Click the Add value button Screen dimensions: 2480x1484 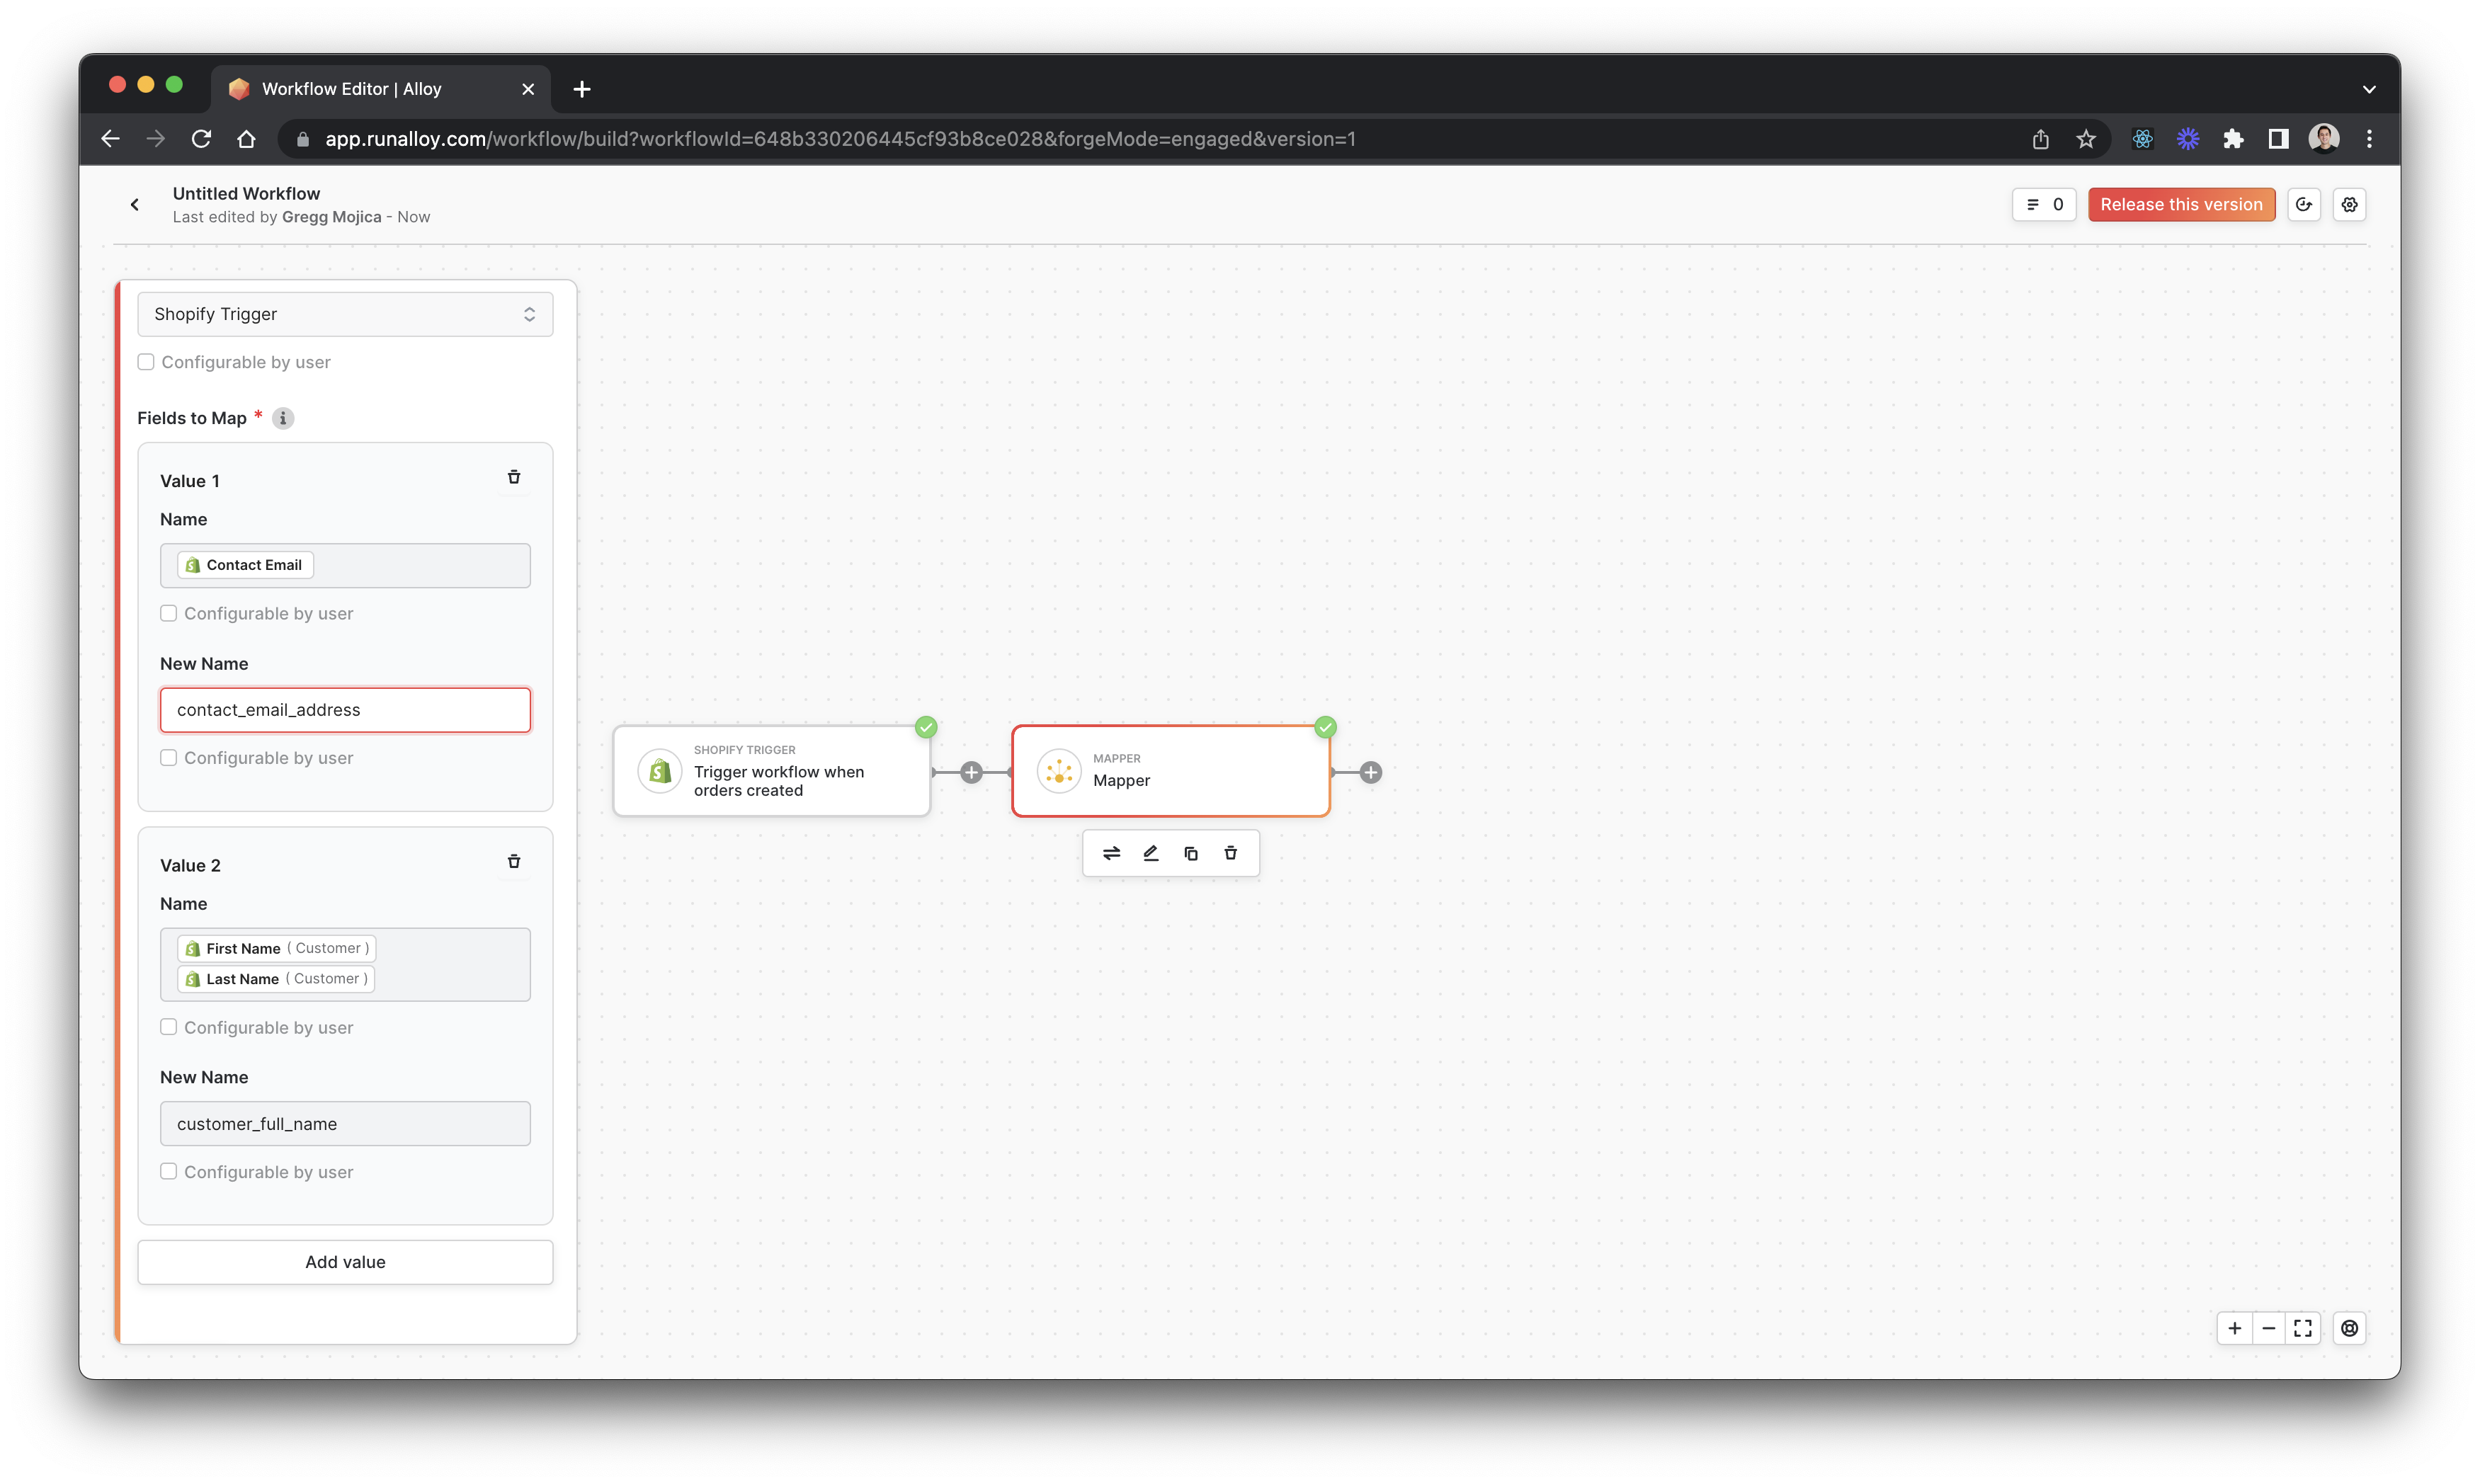(345, 1262)
